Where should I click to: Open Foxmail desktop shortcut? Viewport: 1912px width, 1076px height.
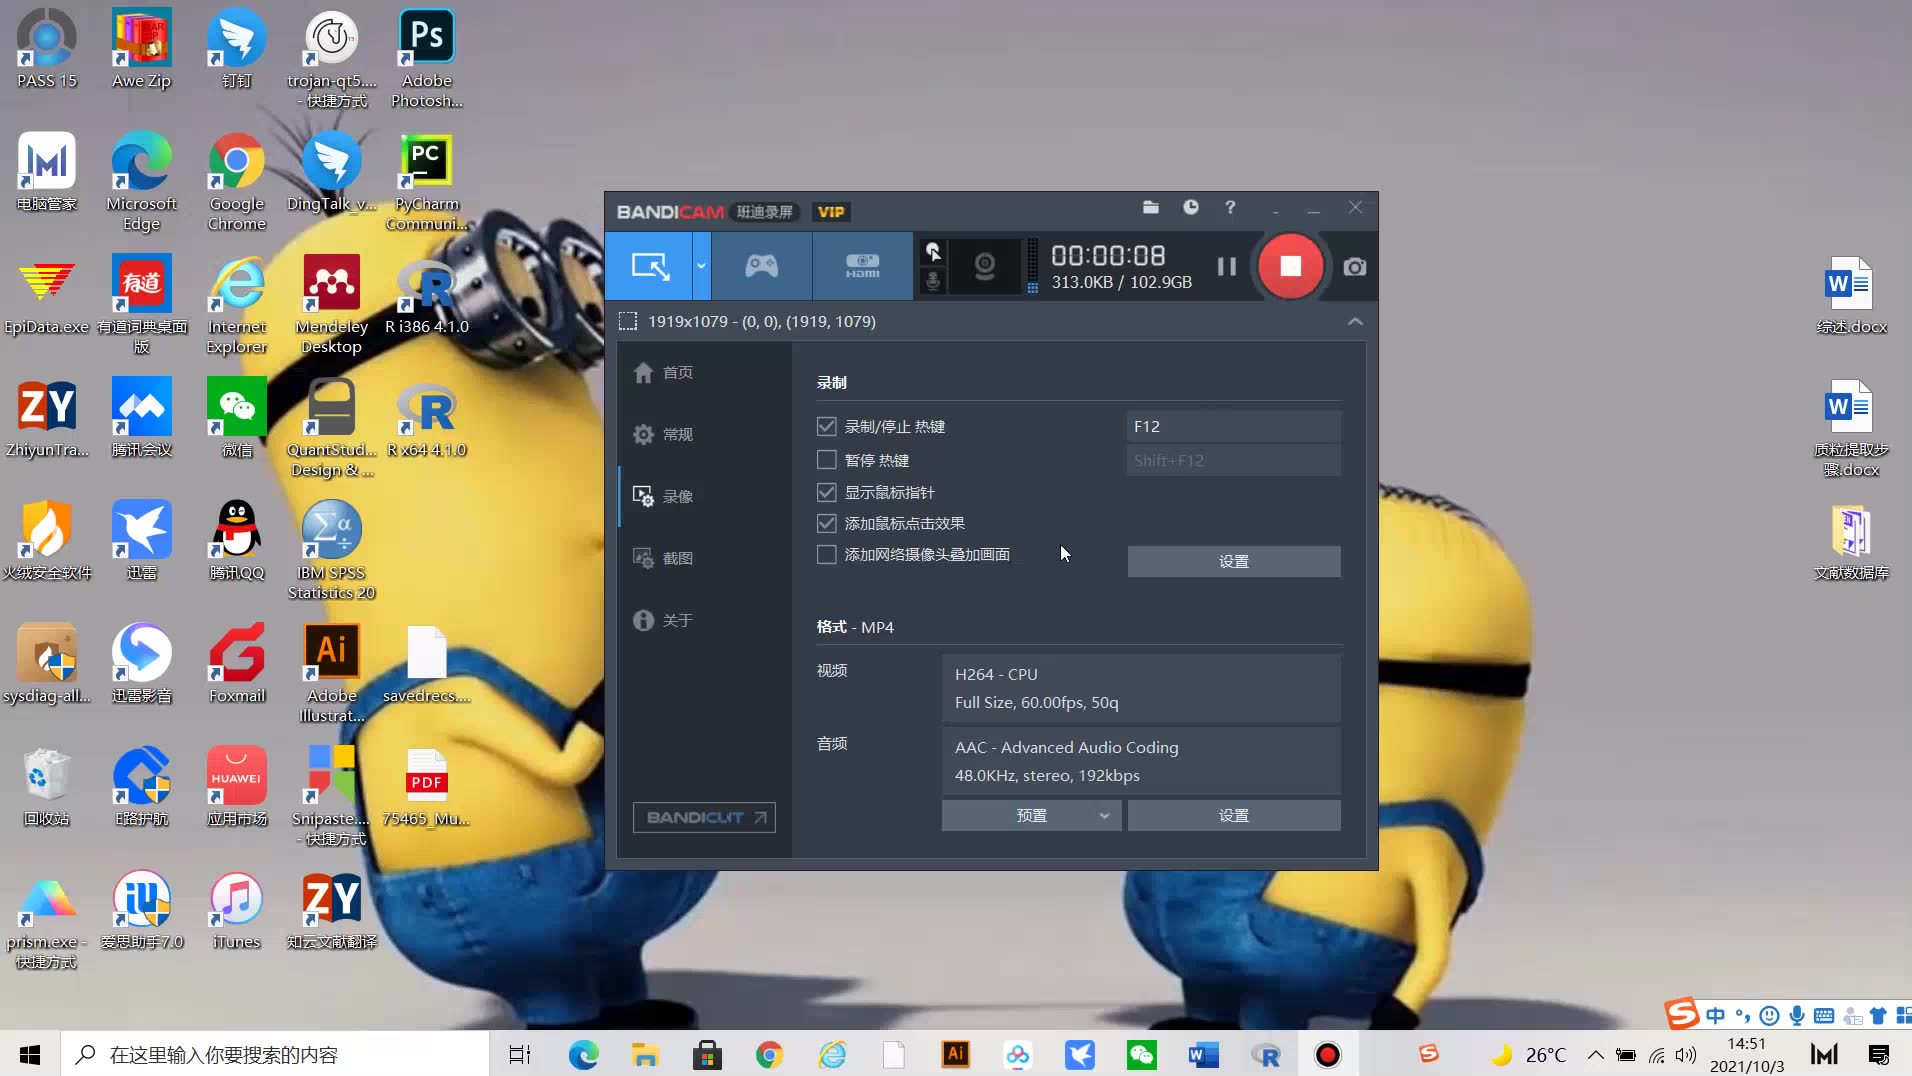click(x=237, y=663)
